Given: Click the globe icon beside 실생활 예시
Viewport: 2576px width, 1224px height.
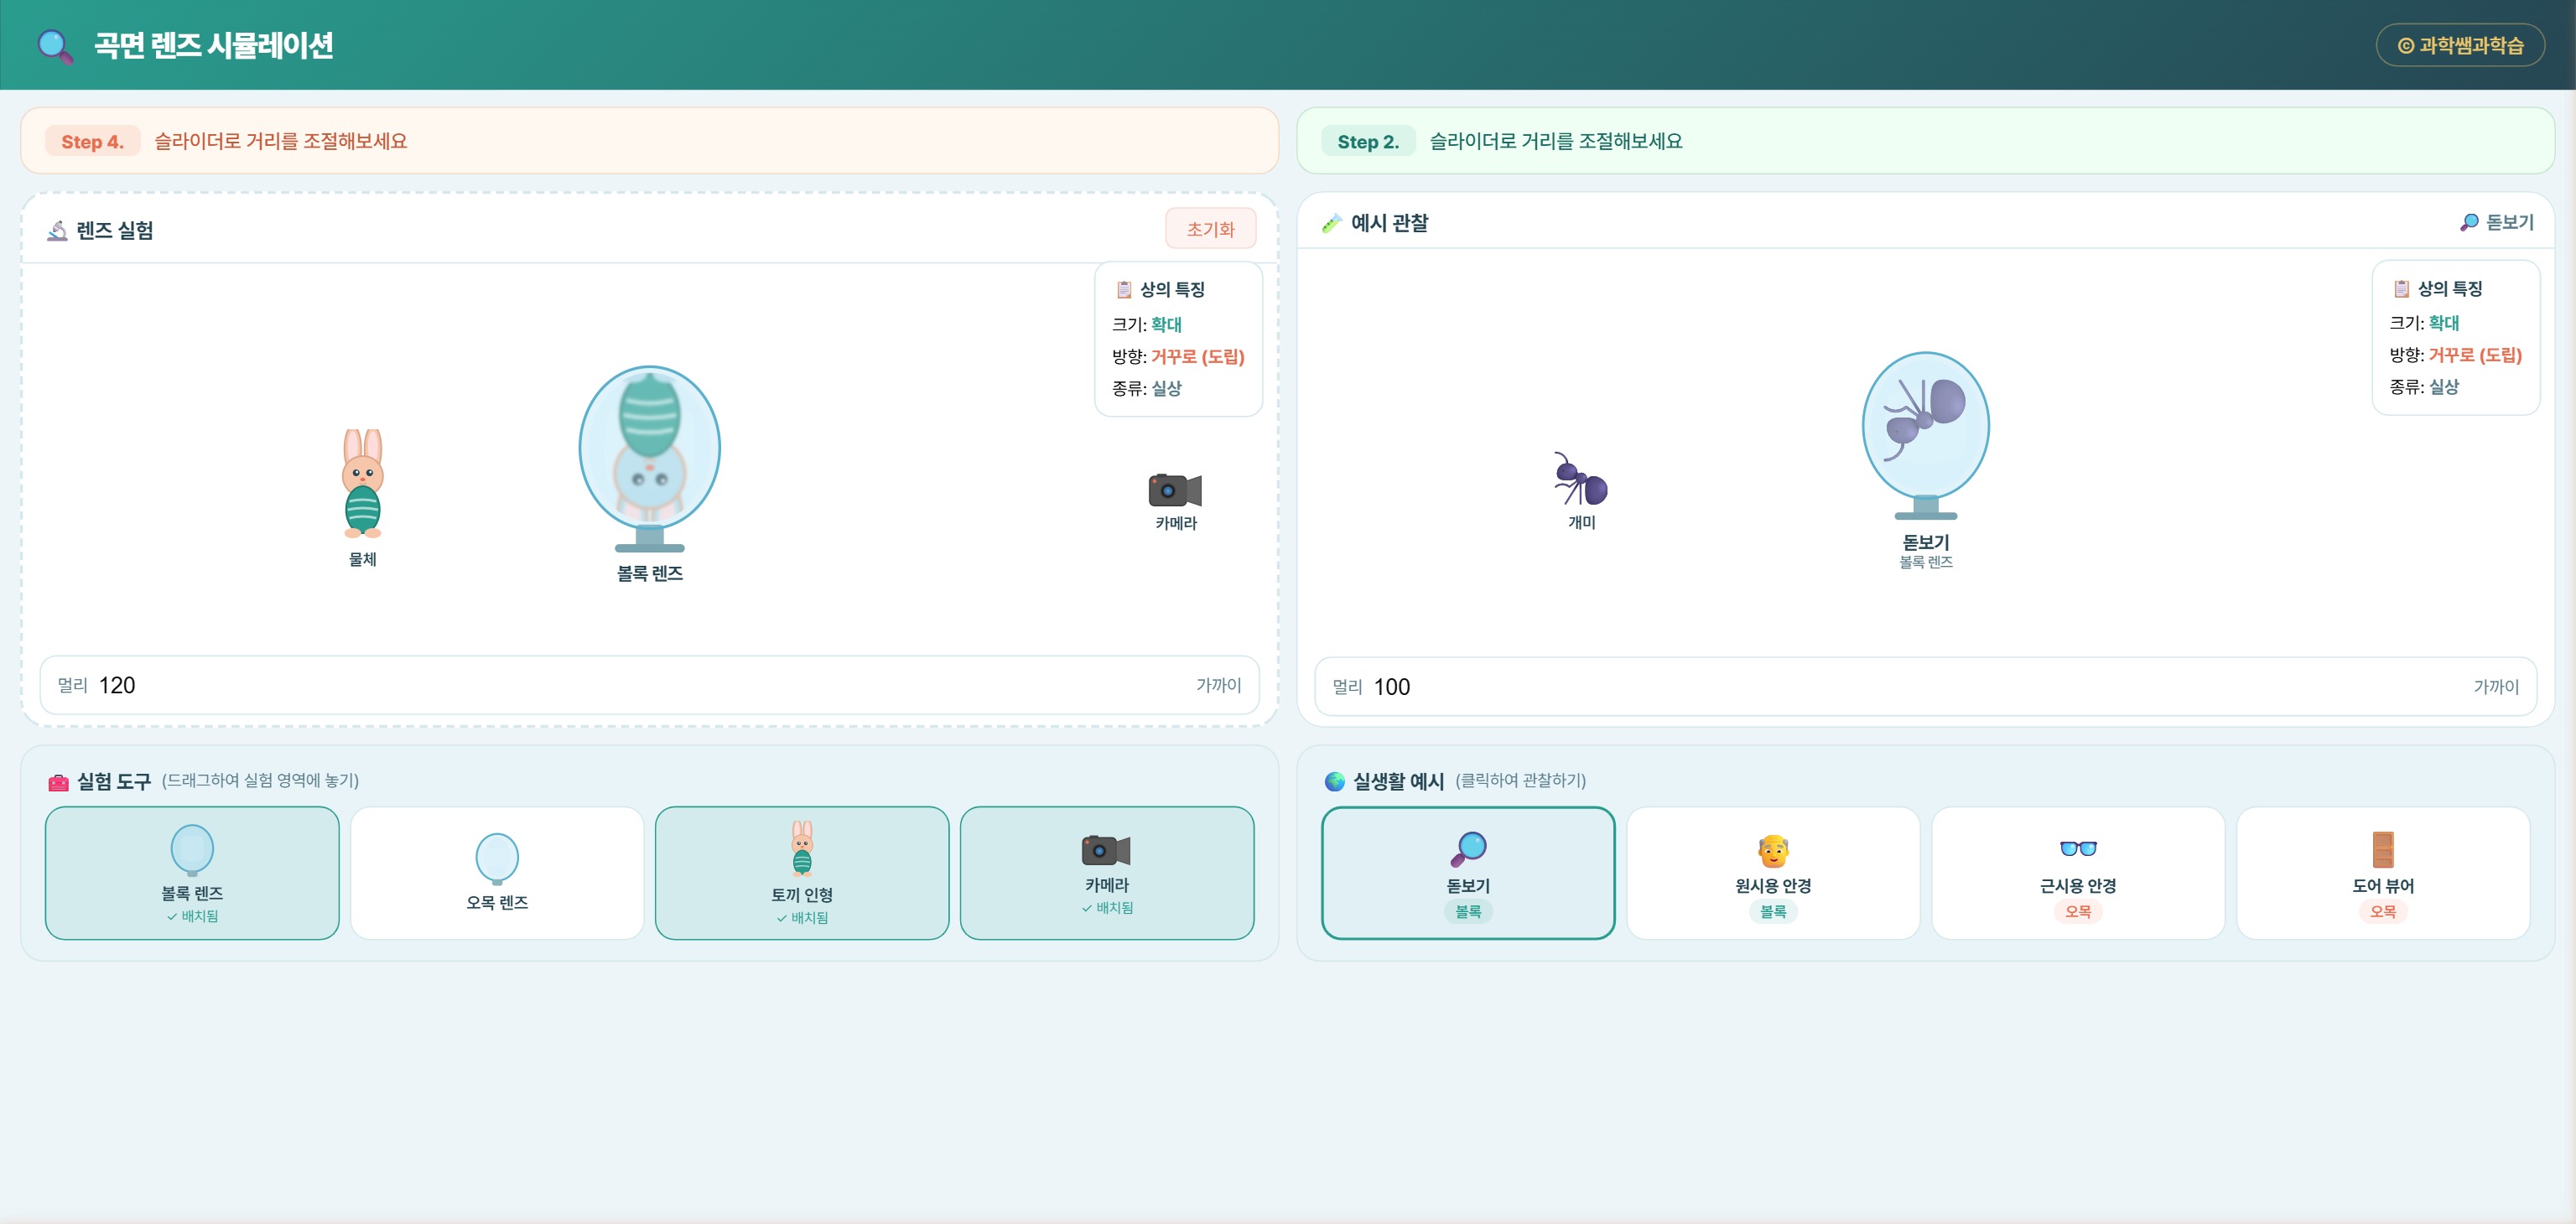Looking at the screenshot, I should (x=1334, y=781).
